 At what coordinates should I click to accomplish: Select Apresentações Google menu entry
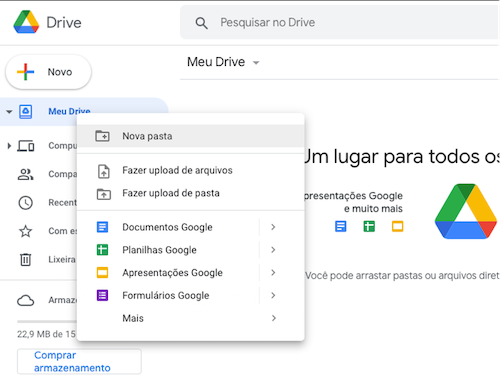(x=191, y=272)
